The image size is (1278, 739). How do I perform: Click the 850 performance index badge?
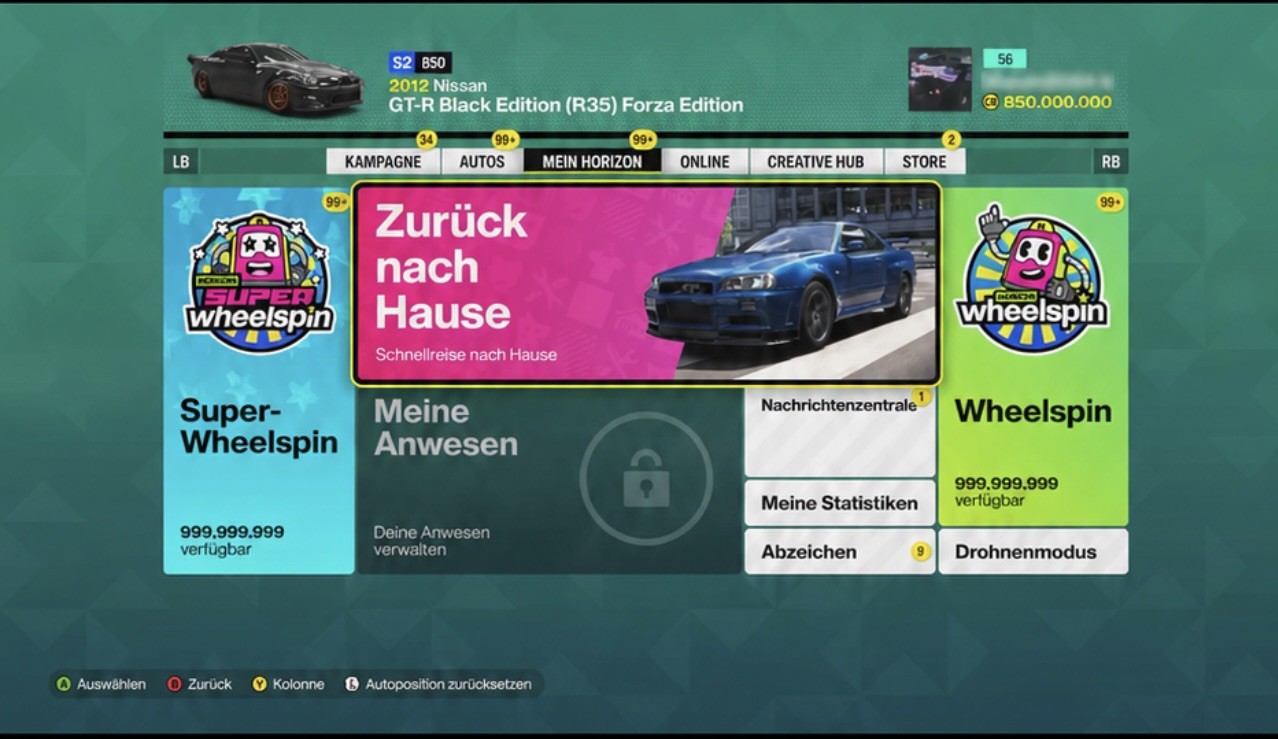pyautogui.click(x=433, y=62)
